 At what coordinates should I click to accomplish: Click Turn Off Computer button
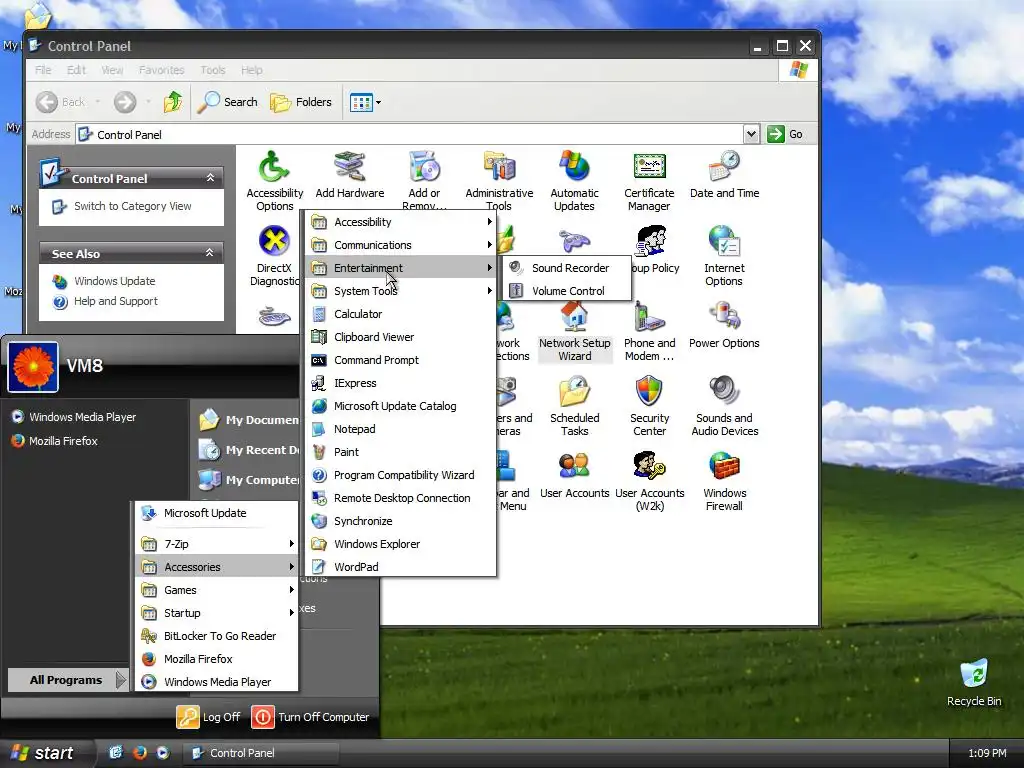click(x=311, y=717)
